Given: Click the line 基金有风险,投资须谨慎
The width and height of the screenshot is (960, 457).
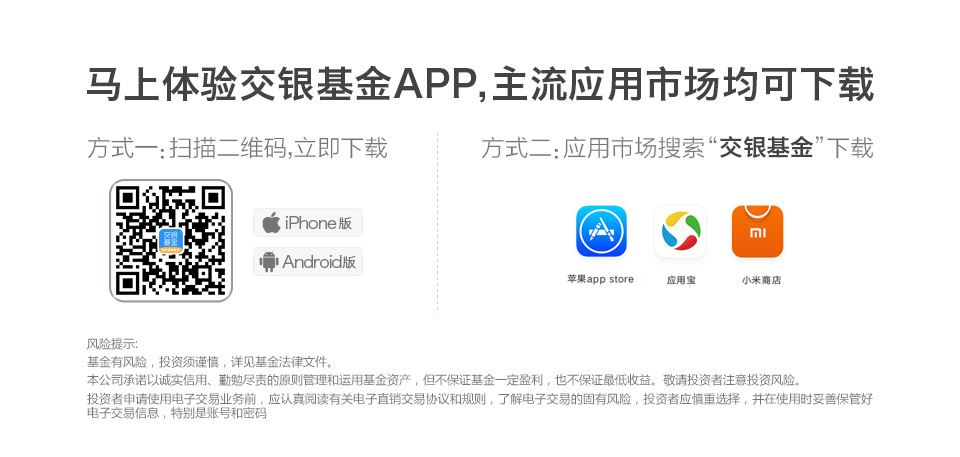Looking at the screenshot, I should [211, 362].
